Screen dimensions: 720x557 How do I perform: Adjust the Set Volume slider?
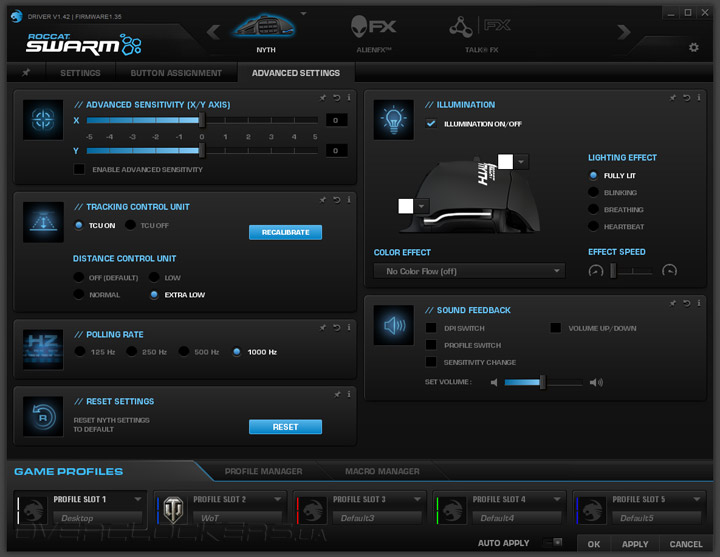(543, 382)
